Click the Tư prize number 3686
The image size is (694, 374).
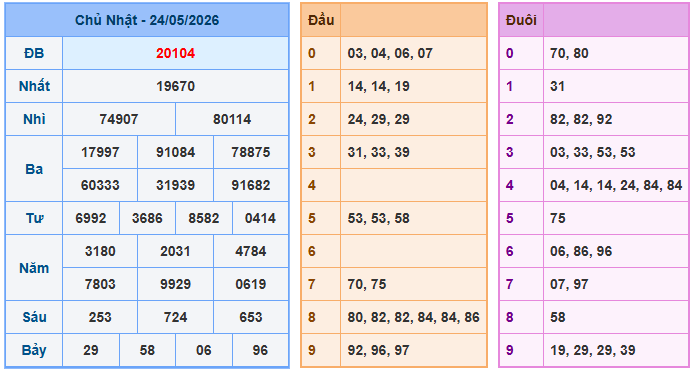pyautogui.click(x=147, y=218)
